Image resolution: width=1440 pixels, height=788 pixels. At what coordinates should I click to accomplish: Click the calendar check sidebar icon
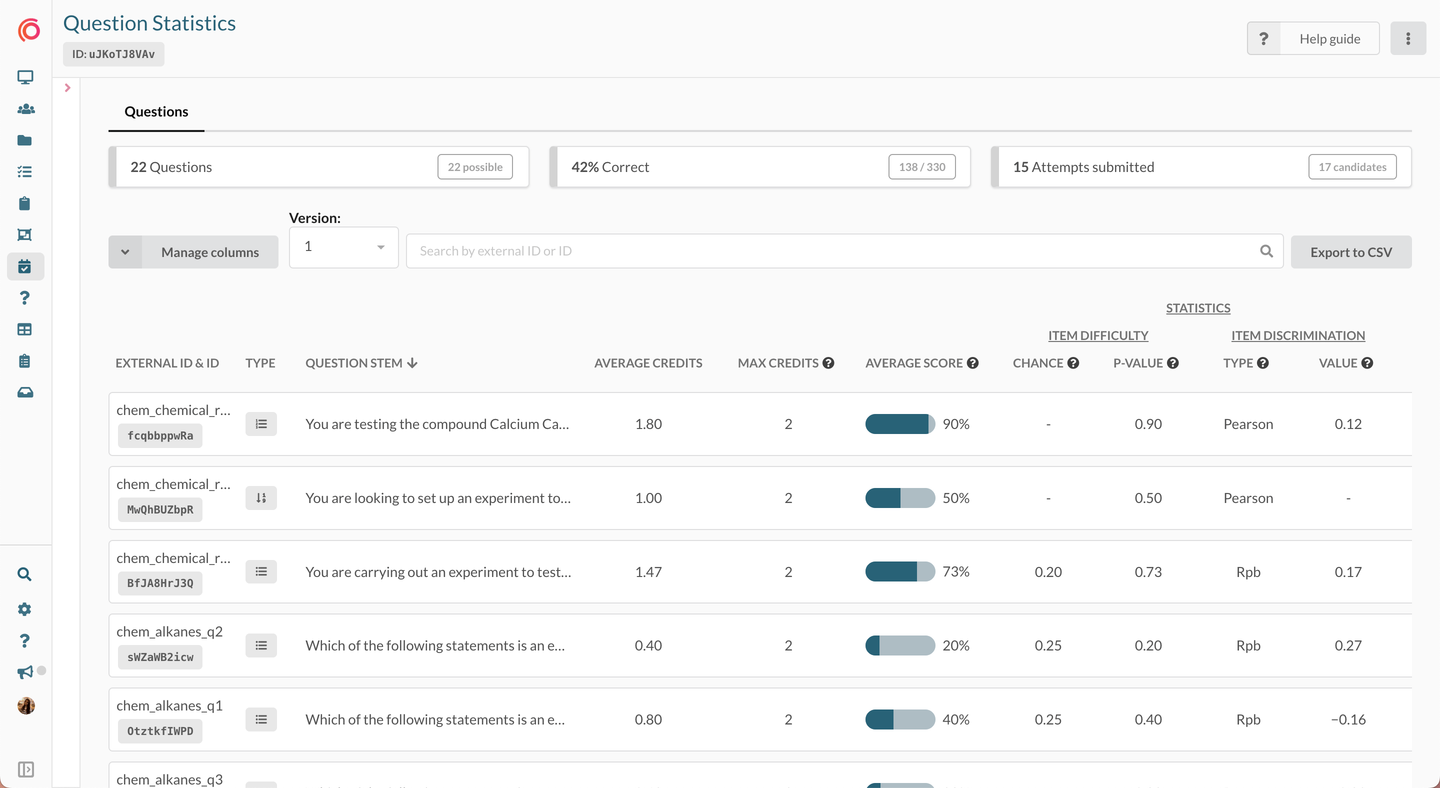(x=25, y=267)
